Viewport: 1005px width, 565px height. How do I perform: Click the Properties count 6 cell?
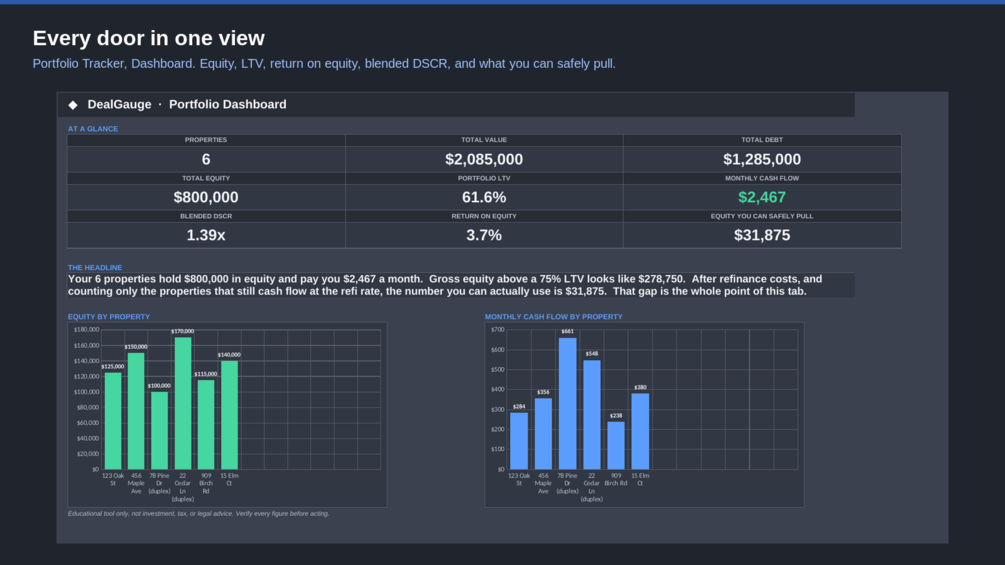[206, 159]
